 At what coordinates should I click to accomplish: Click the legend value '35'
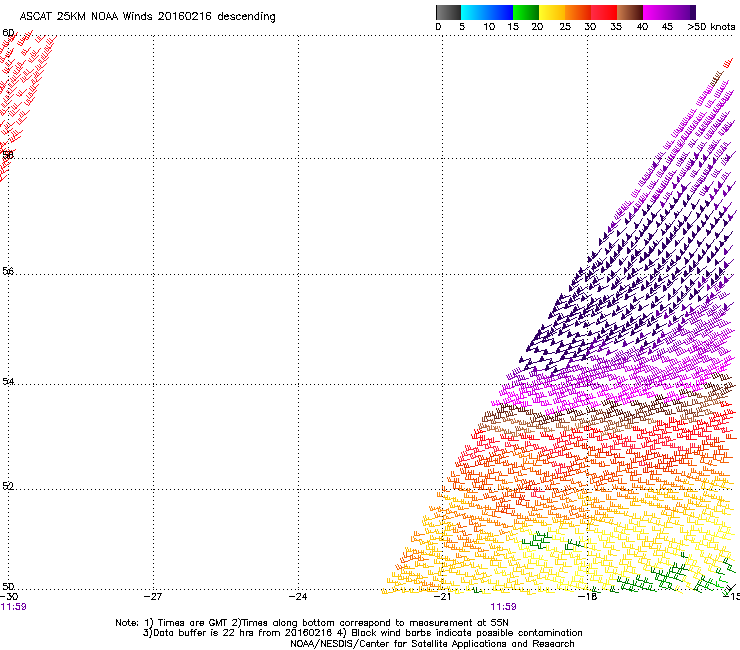[616, 27]
